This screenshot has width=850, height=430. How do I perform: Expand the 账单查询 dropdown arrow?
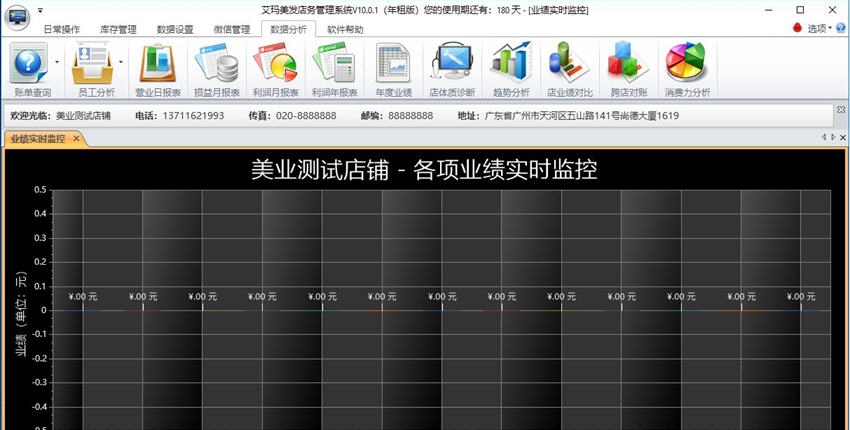57,62
